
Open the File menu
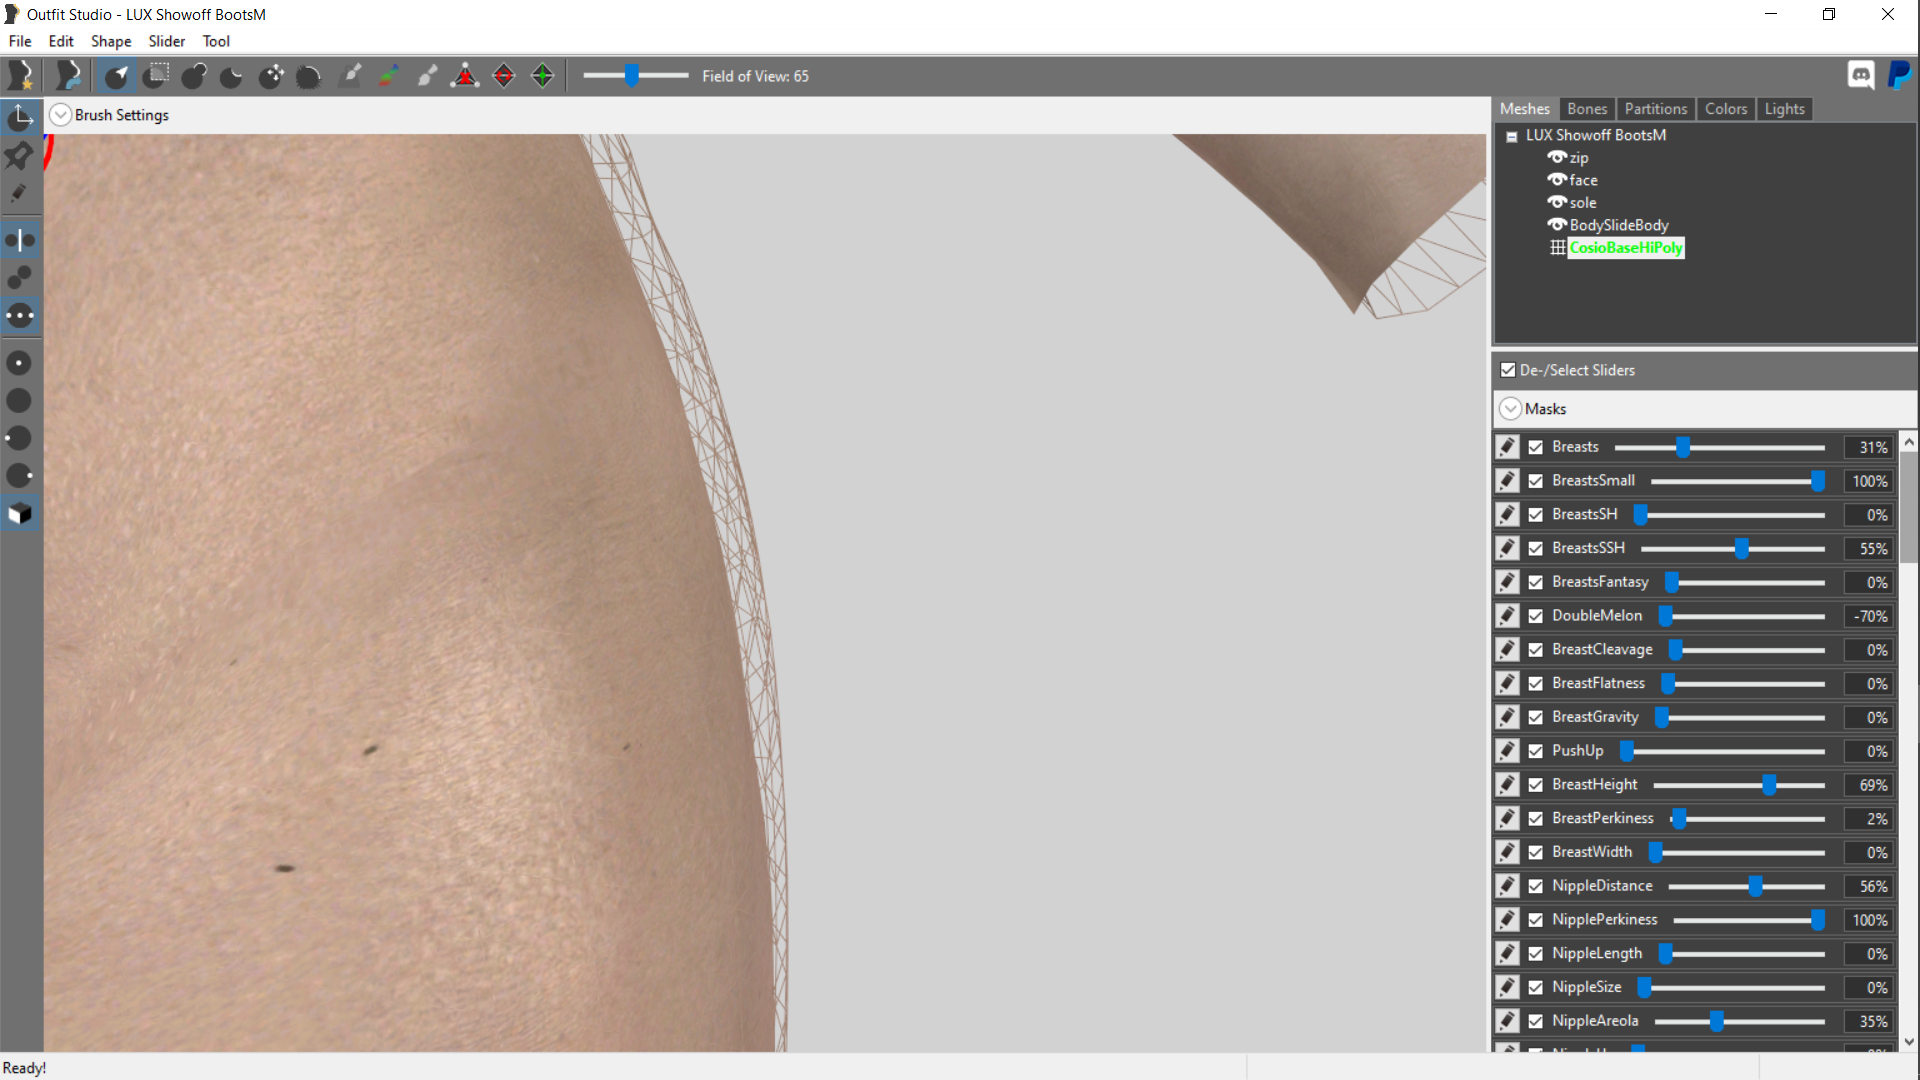click(x=20, y=41)
